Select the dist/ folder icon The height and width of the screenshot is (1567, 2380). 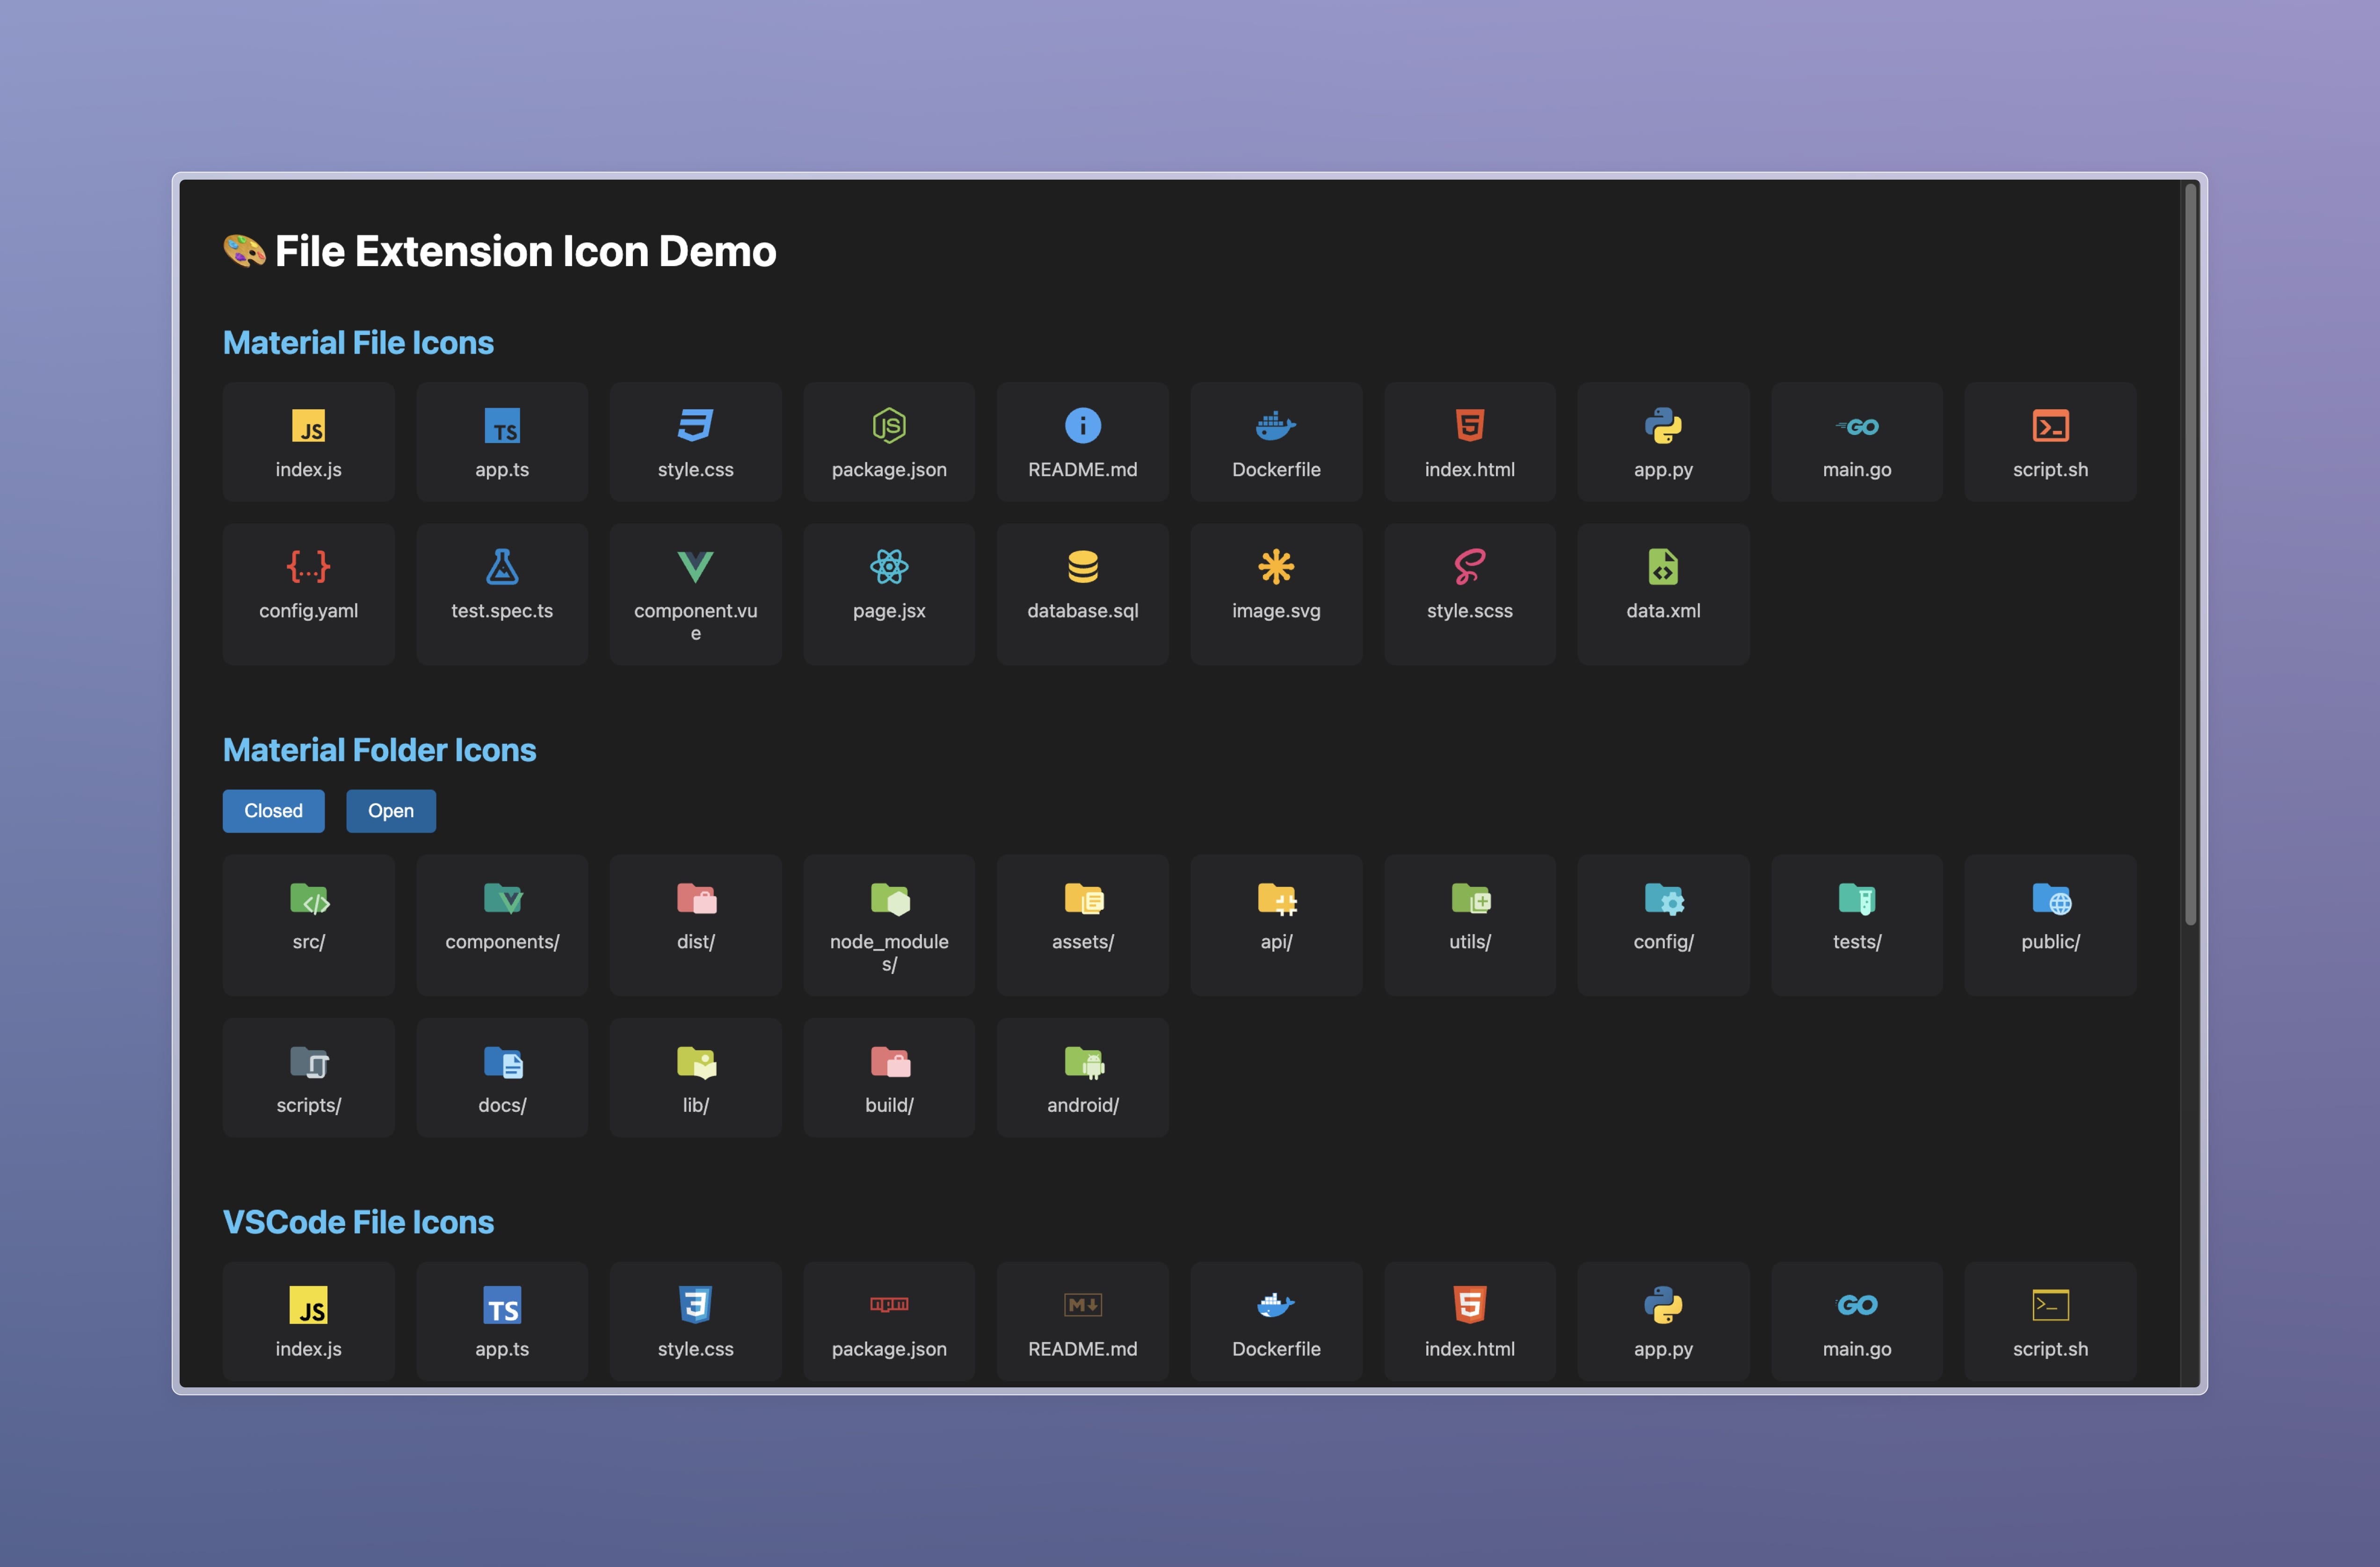pyautogui.click(x=696, y=899)
